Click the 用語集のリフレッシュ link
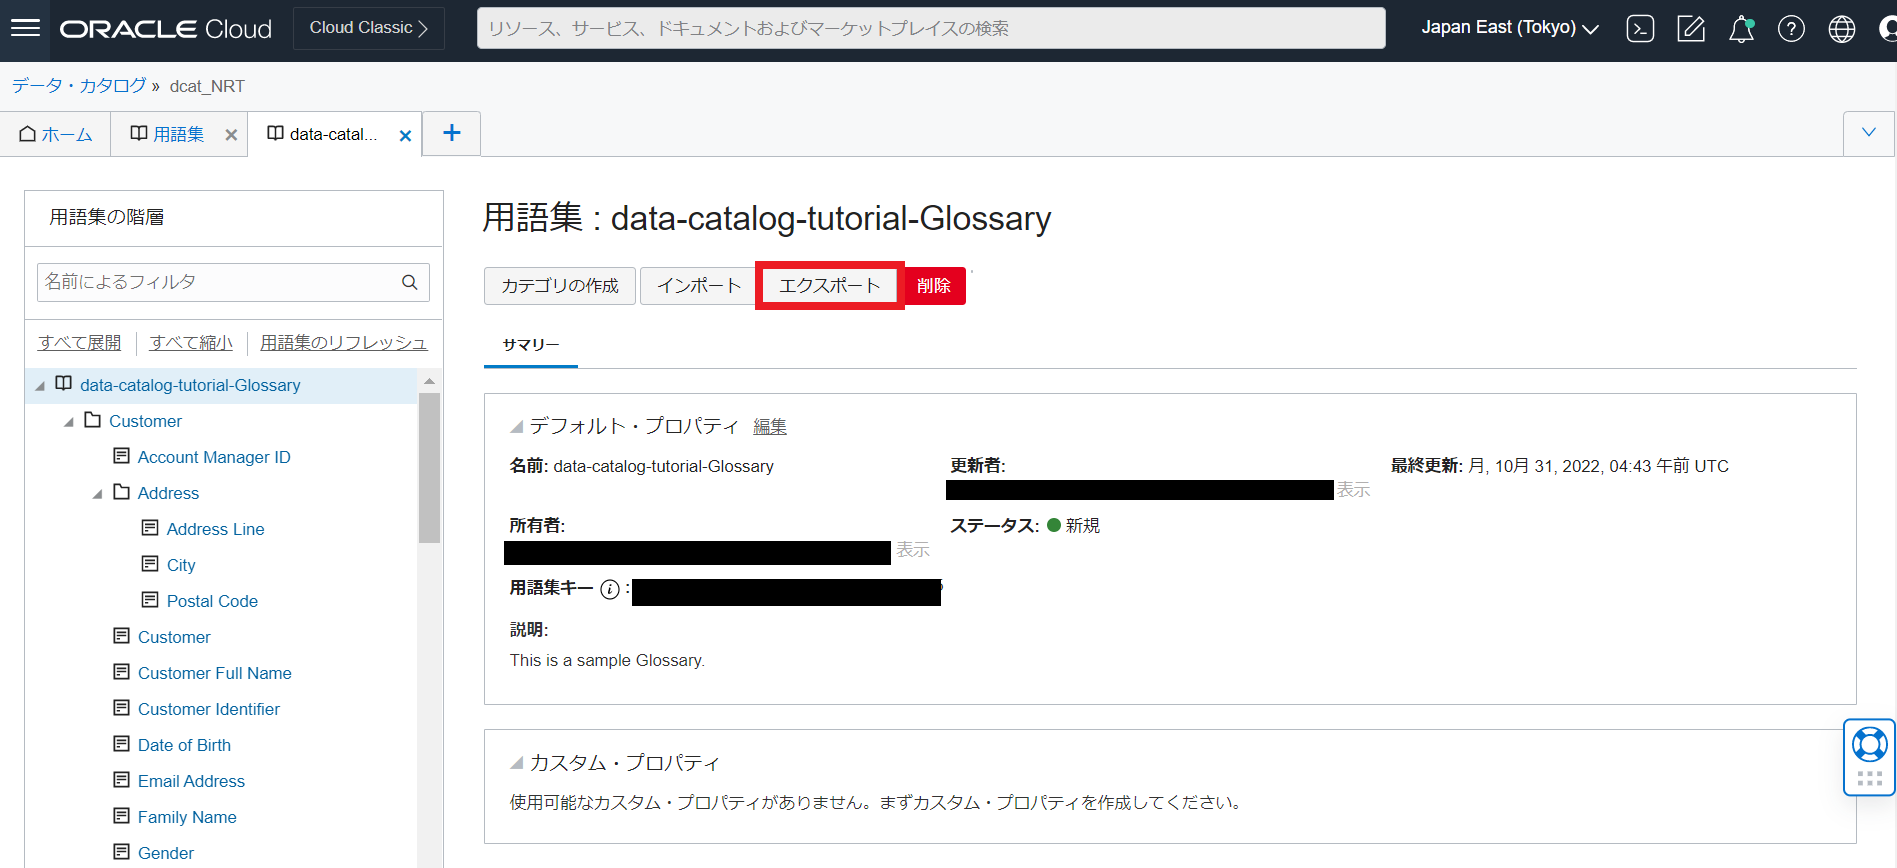 (x=343, y=343)
